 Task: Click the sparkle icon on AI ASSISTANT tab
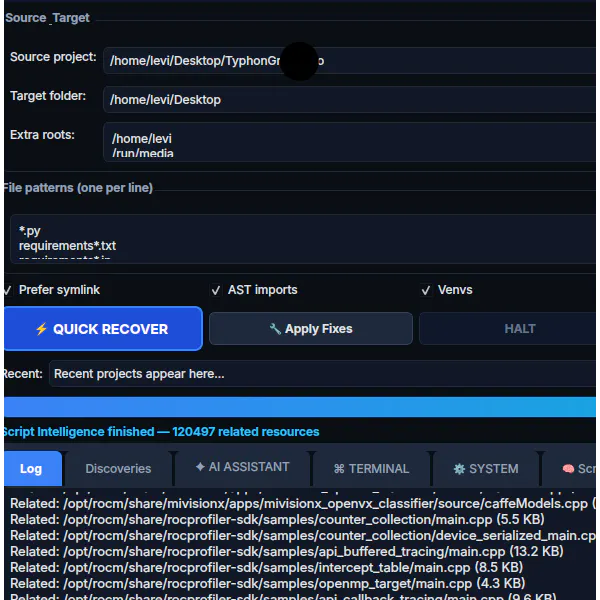pyautogui.click(x=200, y=466)
